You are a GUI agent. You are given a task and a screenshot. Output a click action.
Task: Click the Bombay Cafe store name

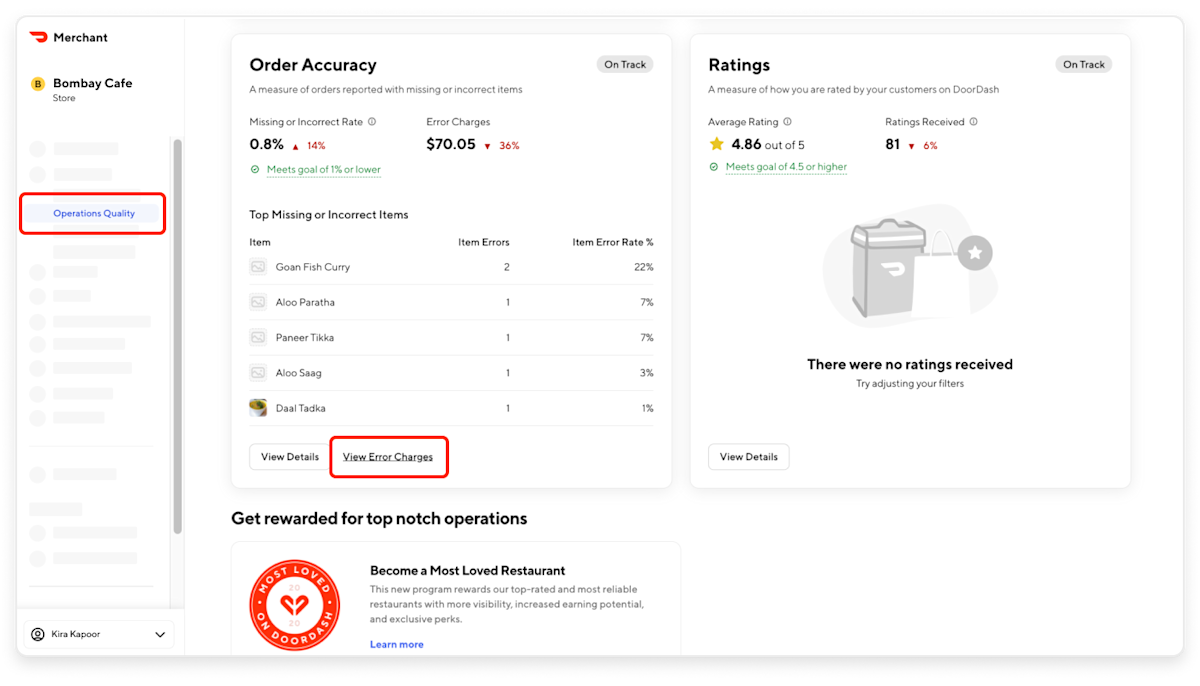click(x=92, y=83)
